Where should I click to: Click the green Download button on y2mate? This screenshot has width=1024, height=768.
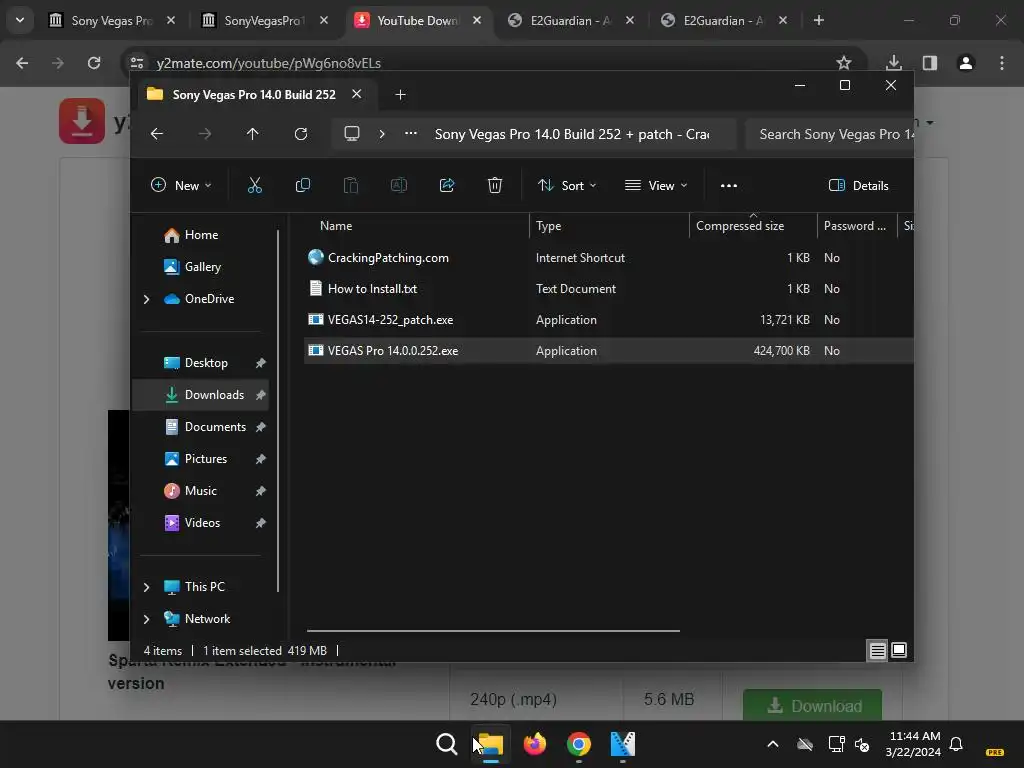pyautogui.click(x=812, y=705)
